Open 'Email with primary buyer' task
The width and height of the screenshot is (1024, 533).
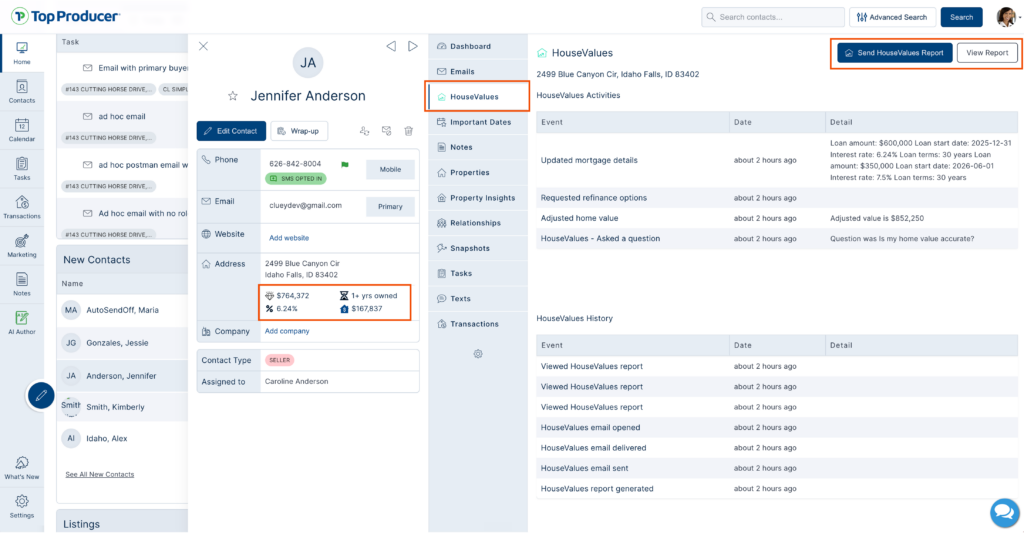click(x=143, y=68)
